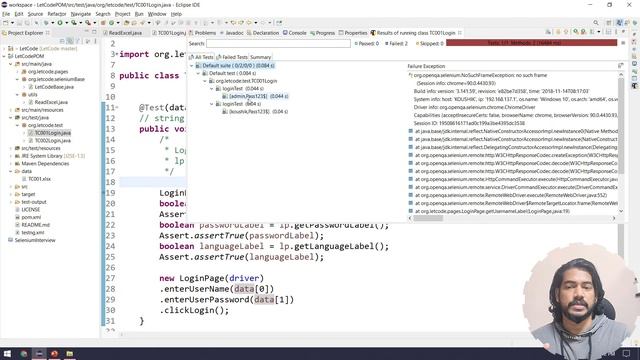This screenshot has width=640, height=360.
Task: Click the Run (green play) toolbar icon
Action: [60, 23]
